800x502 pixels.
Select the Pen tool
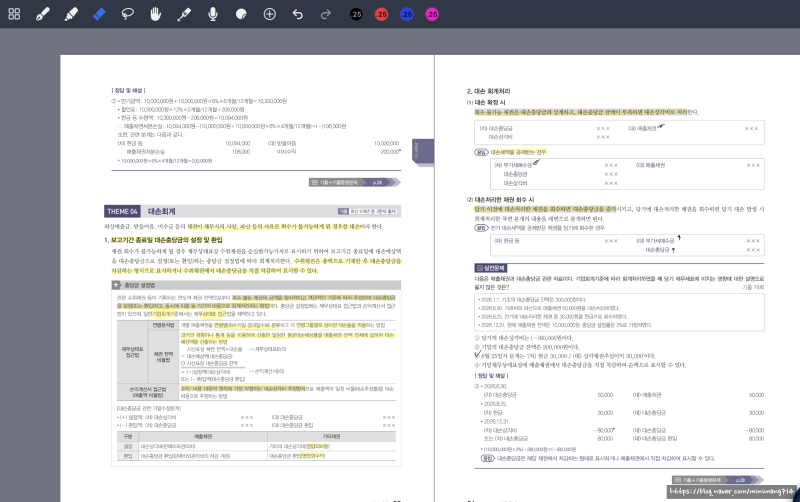(43, 14)
